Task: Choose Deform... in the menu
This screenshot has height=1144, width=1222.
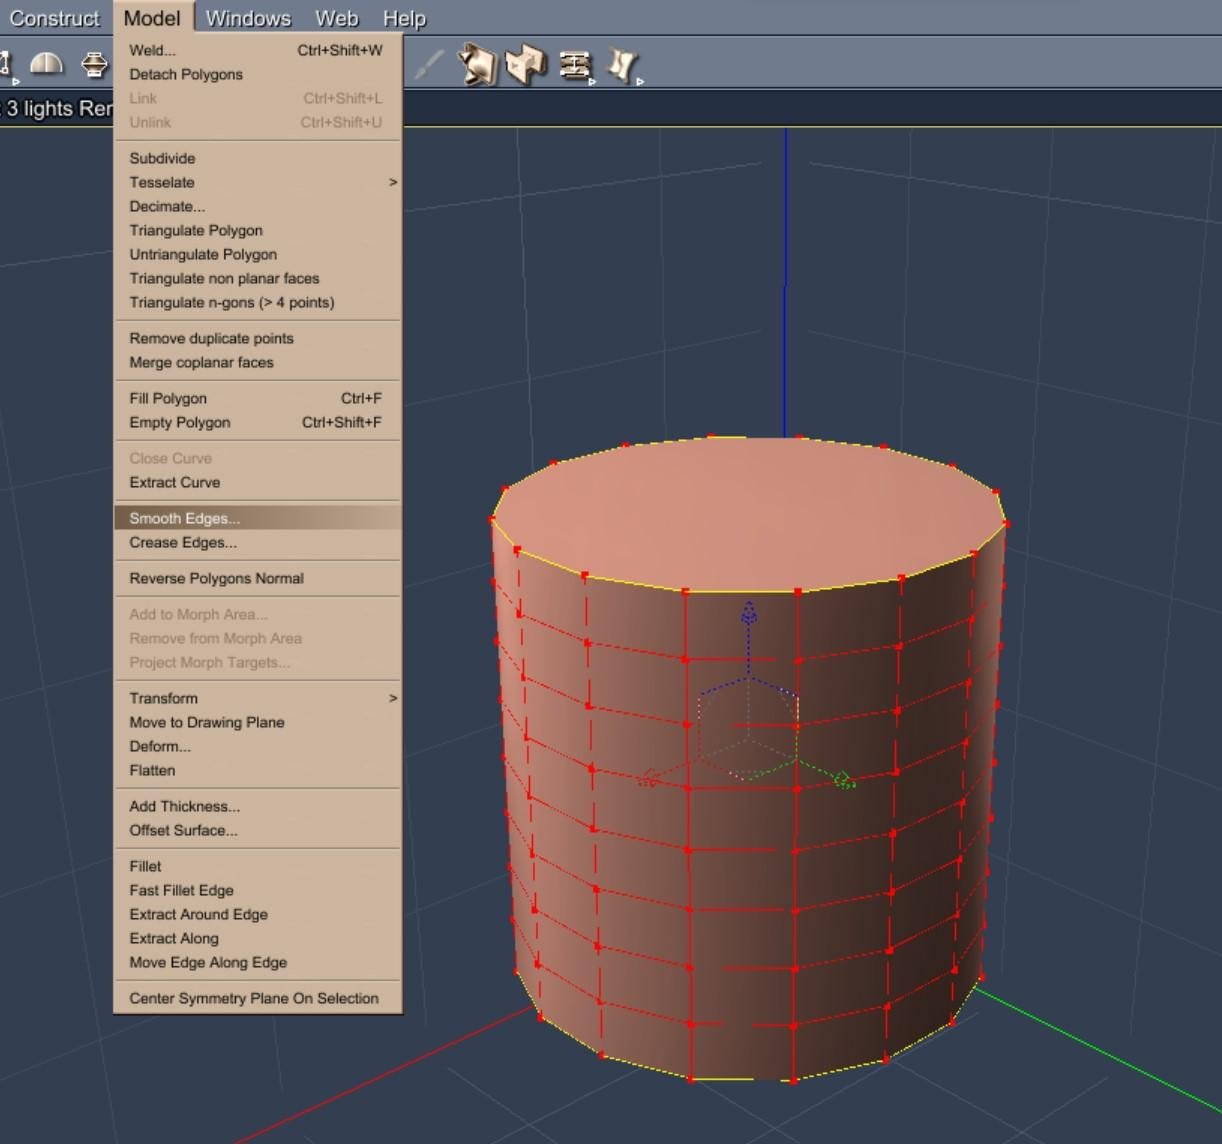Action: click(x=258, y=746)
